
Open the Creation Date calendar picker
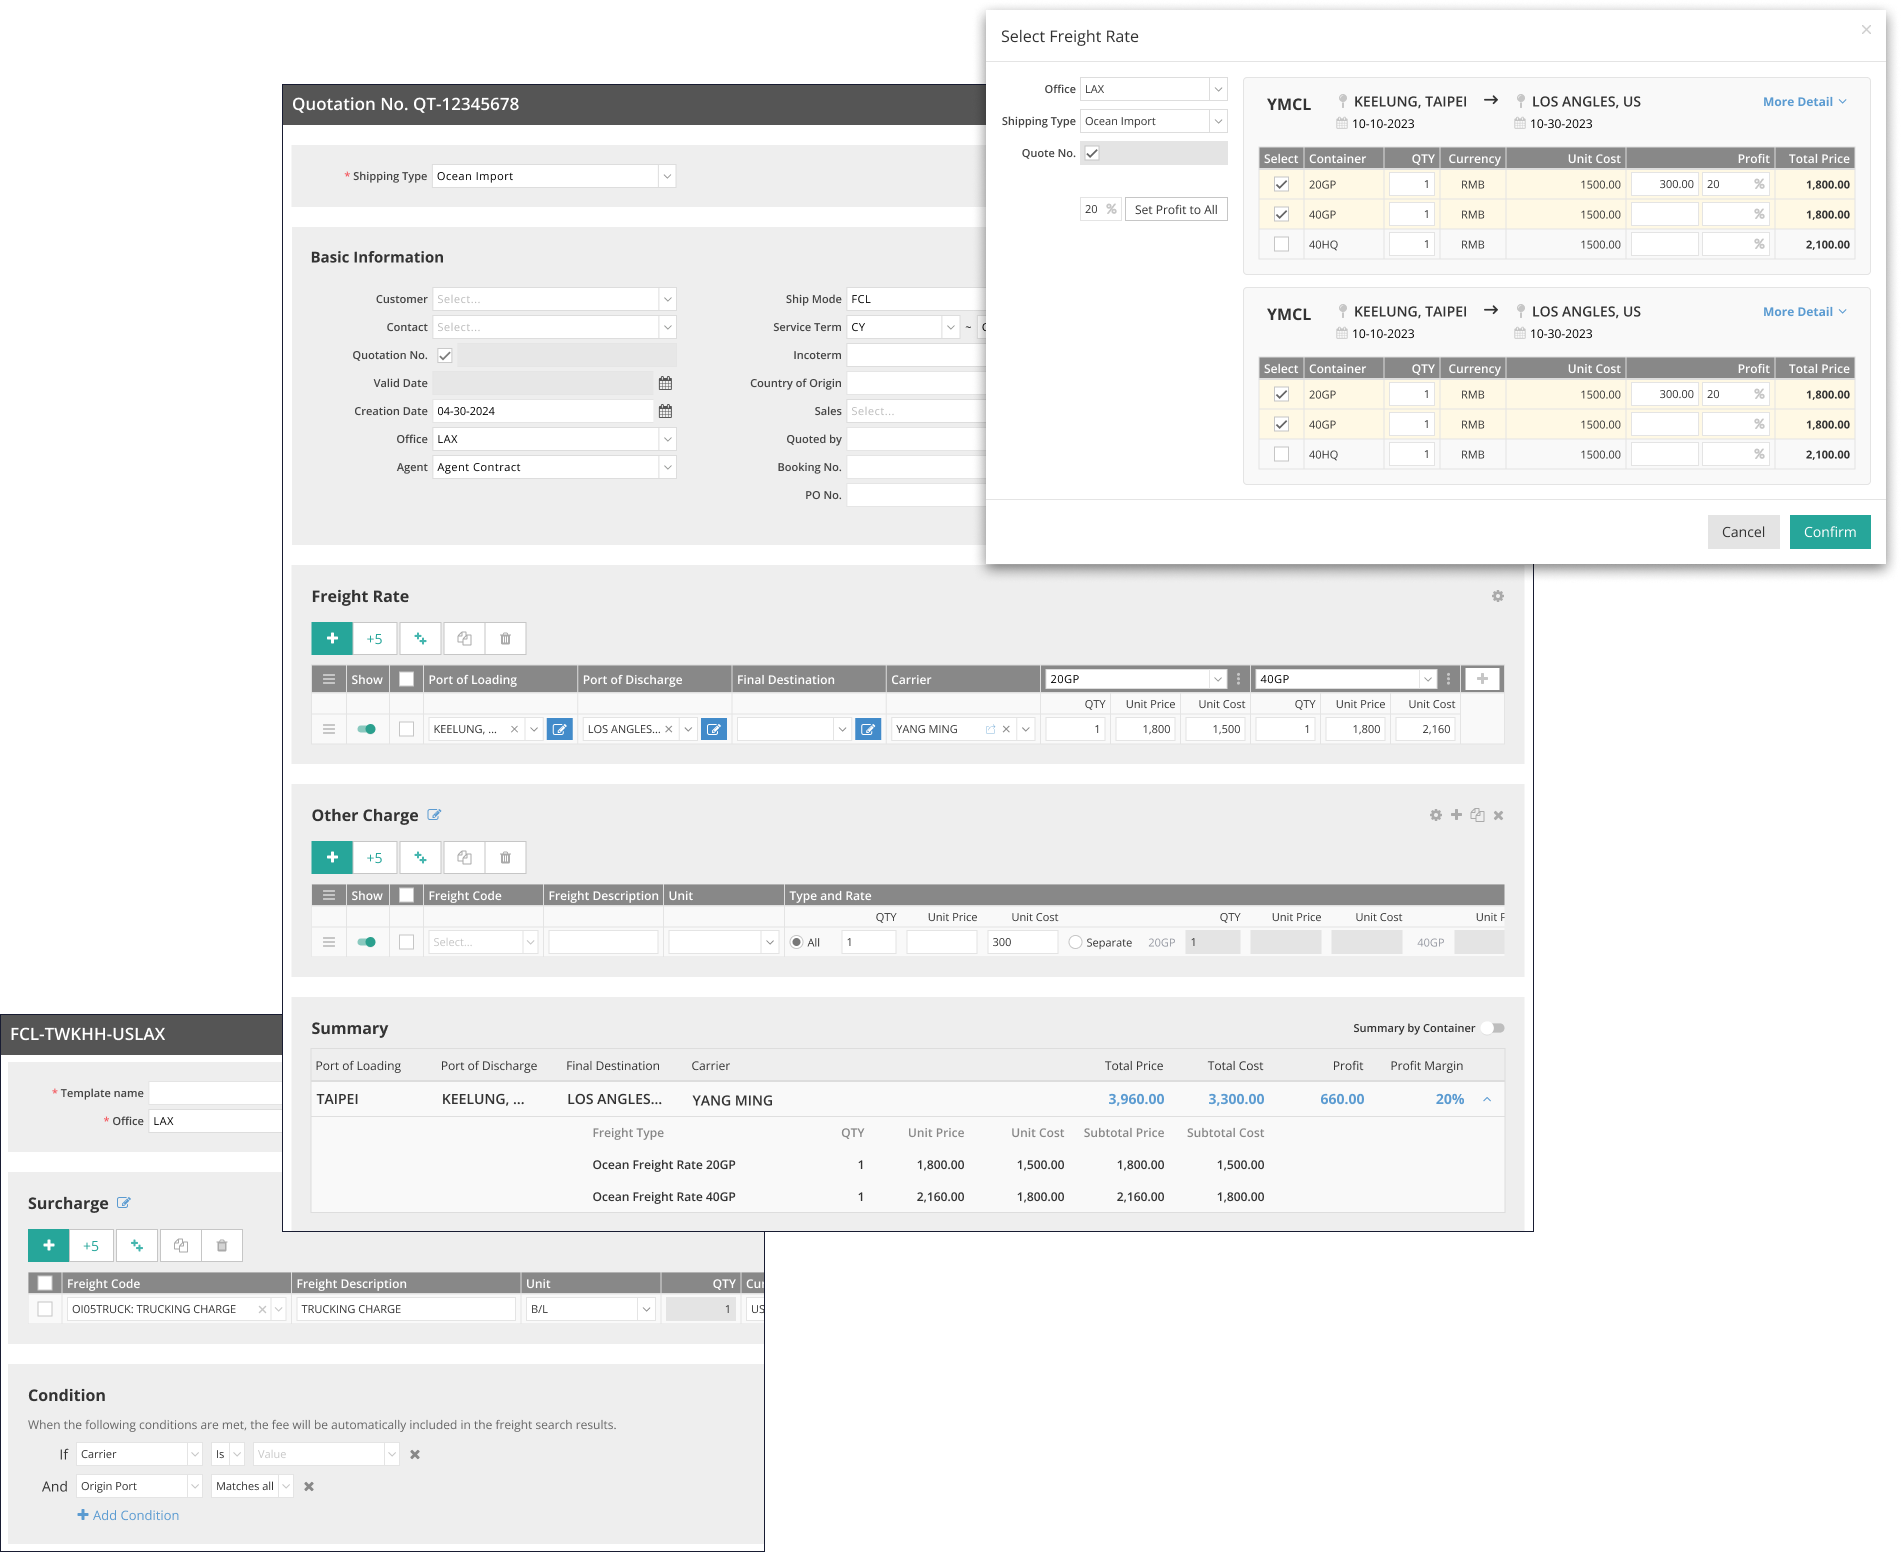pos(665,411)
